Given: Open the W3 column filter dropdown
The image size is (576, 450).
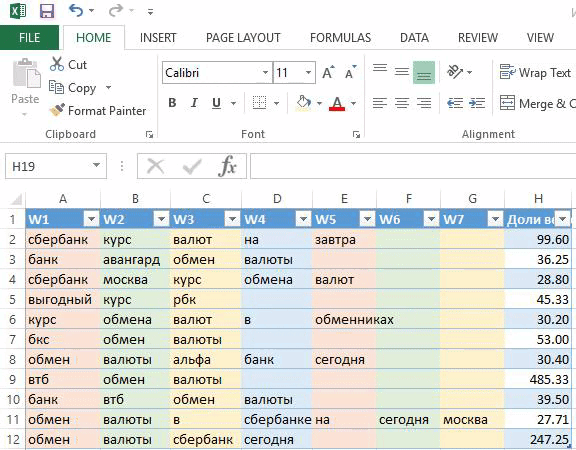Looking at the screenshot, I should pos(232,220).
